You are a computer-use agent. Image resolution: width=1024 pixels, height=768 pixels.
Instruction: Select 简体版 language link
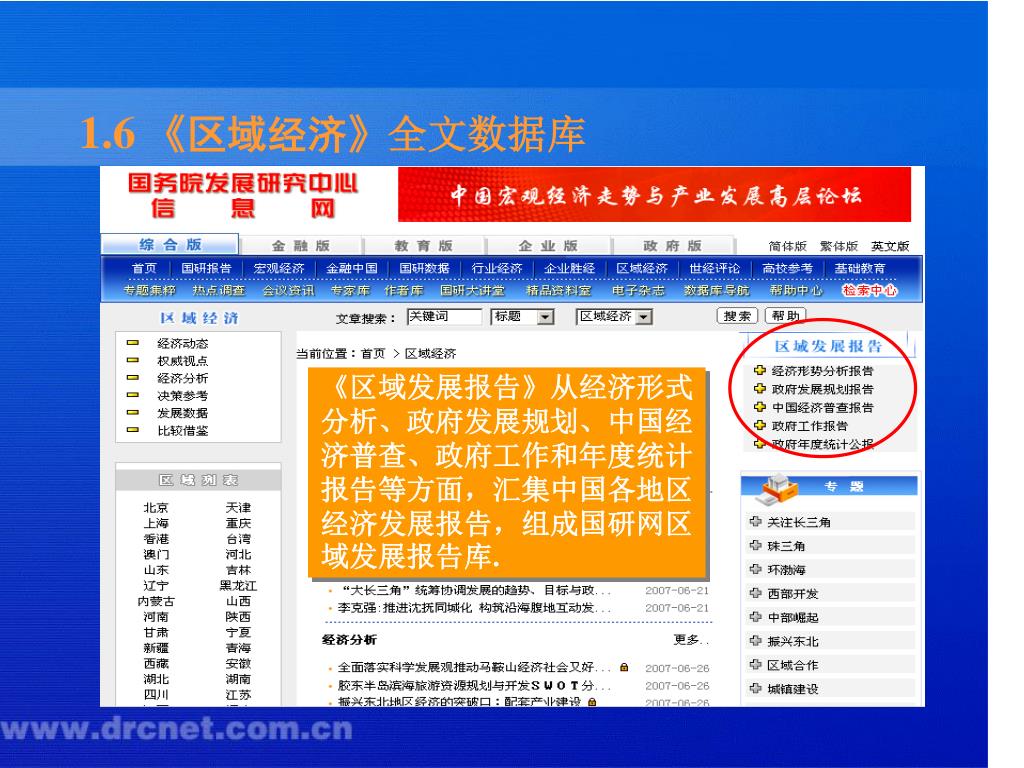788,246
